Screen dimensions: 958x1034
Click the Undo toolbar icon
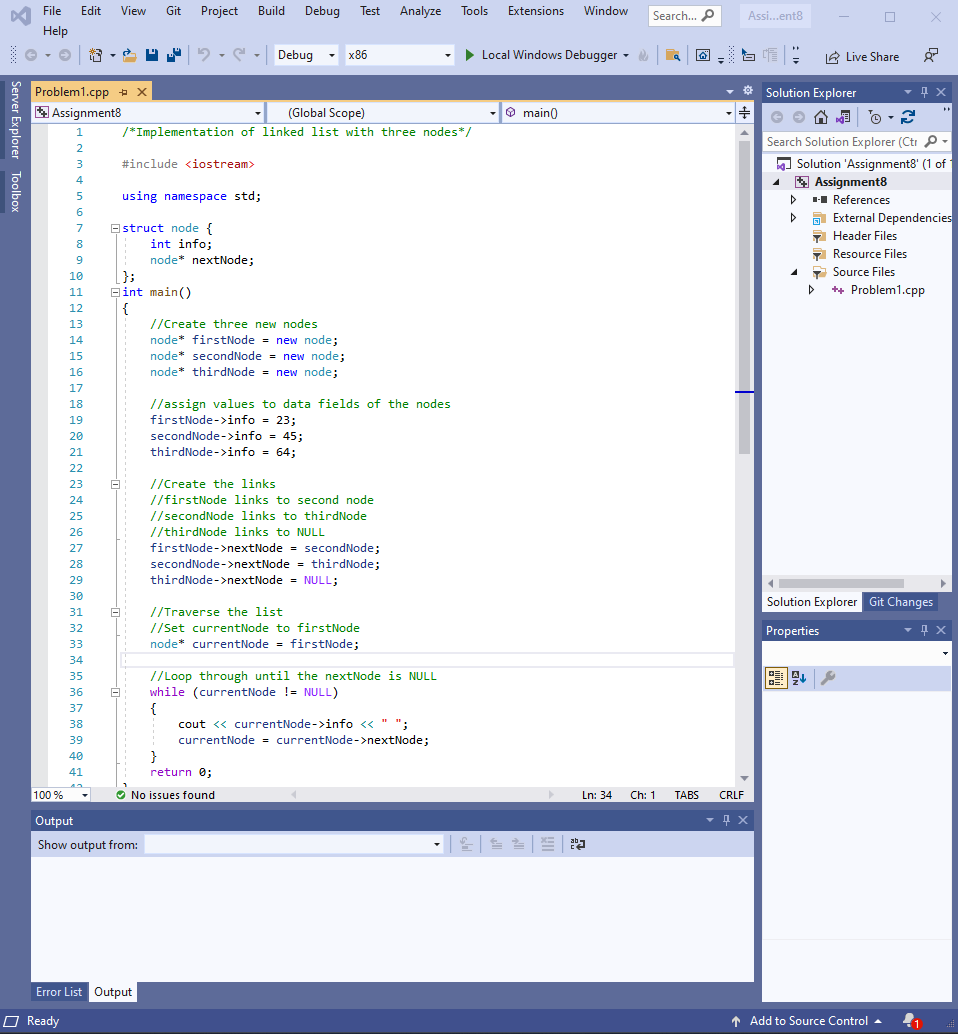(x=204, y=55)
